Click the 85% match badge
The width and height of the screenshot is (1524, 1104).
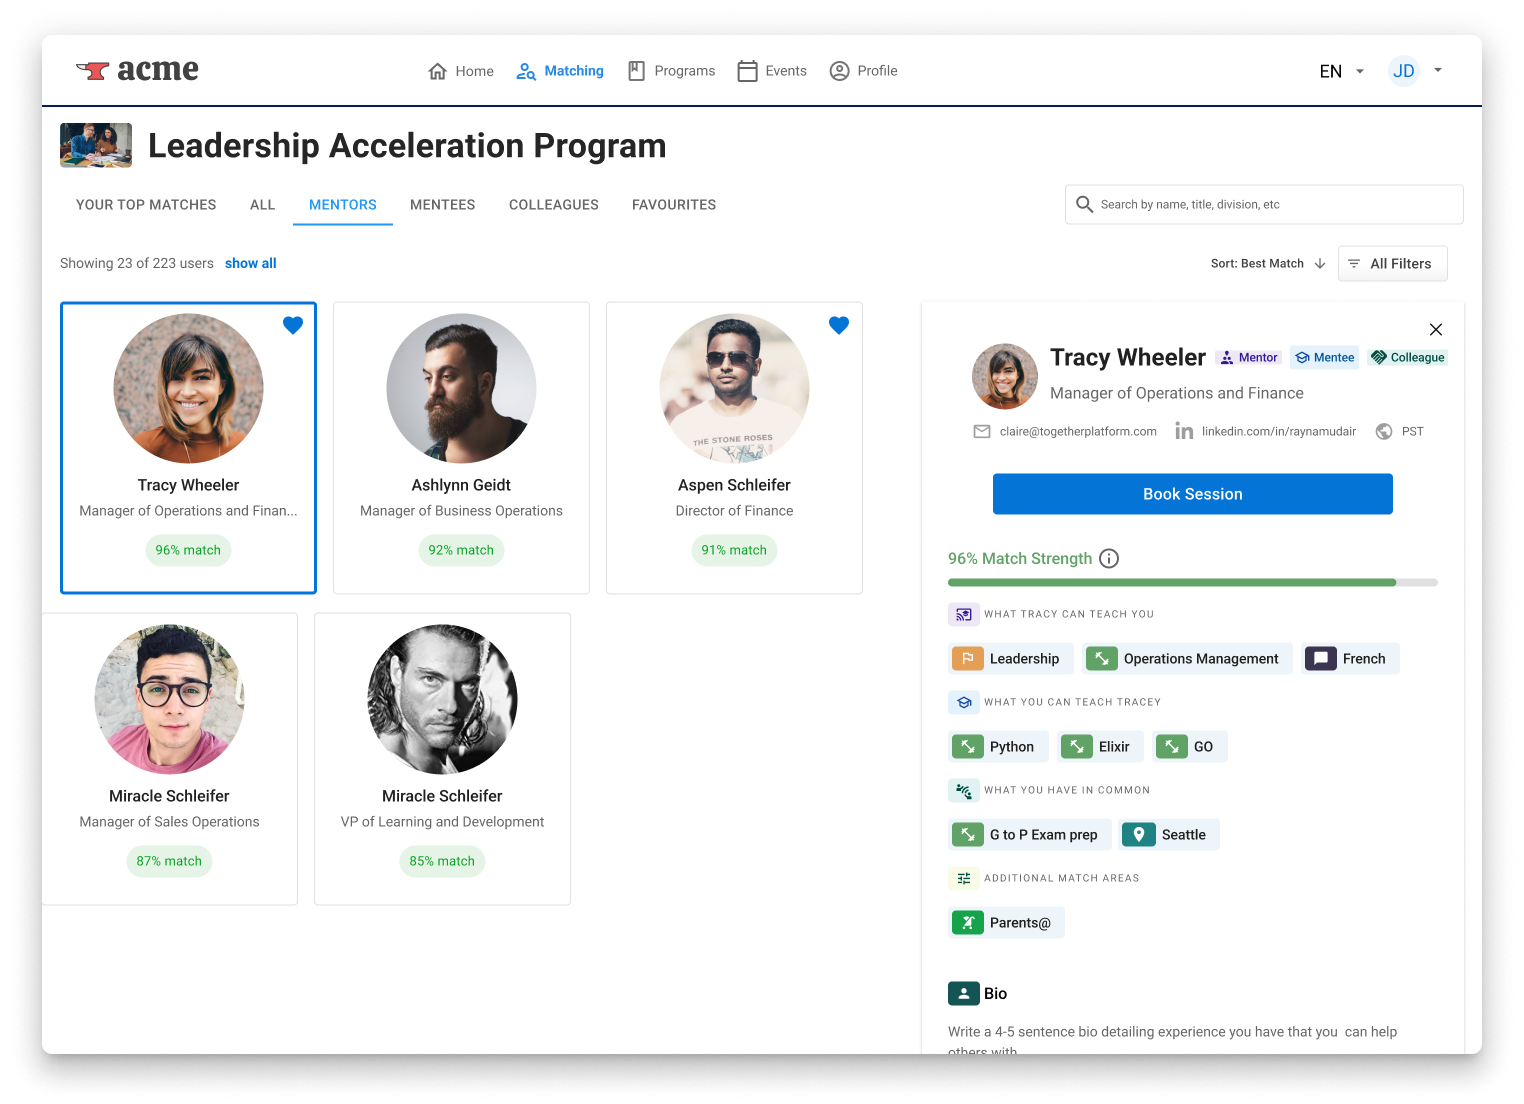point(442,861)
